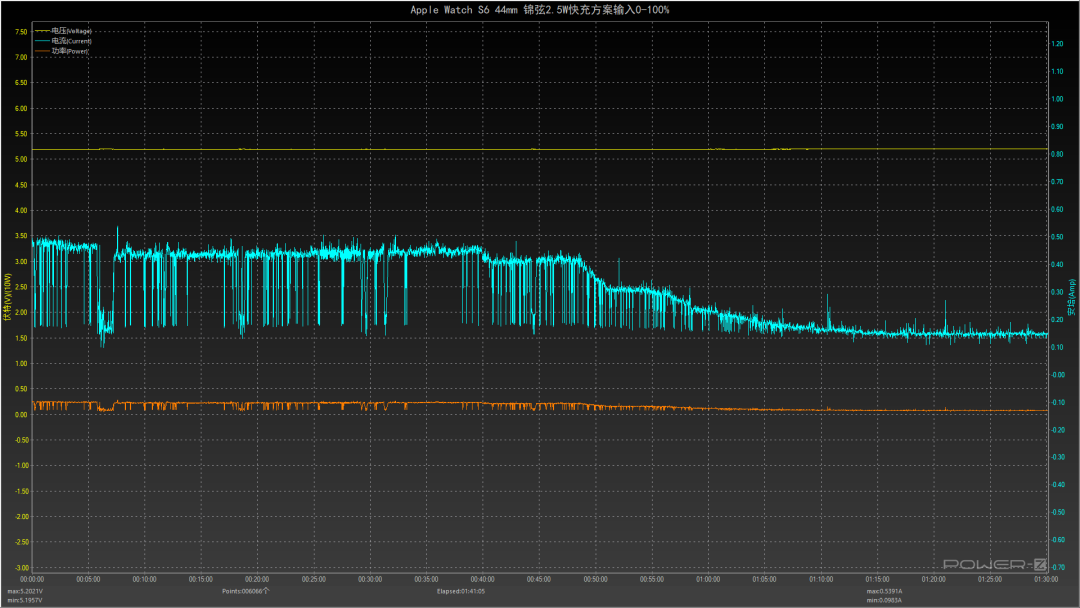Click the 1.20 current axis label
The height and width of the screenshot is (608, 1080).
coord(1057,44)
